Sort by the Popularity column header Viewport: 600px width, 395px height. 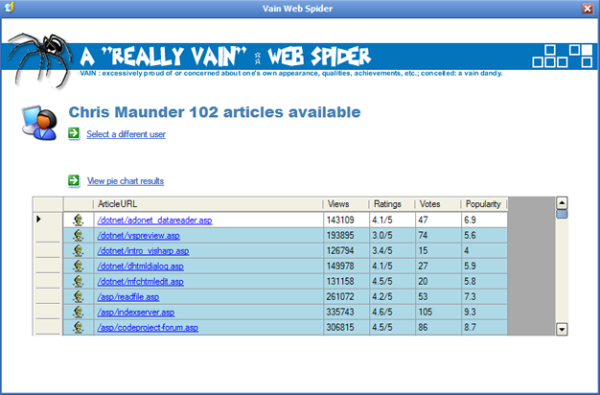pyautogui.click(x=484, y=204)
